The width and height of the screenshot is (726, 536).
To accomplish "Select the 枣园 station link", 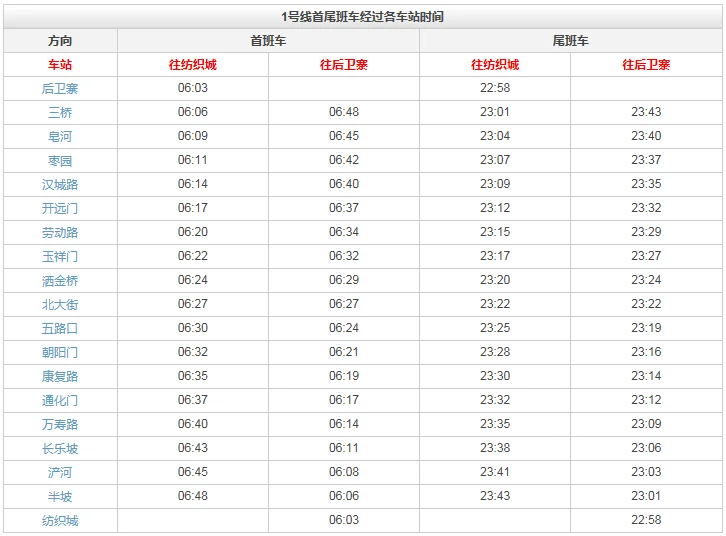I will [x=60, y=160].
